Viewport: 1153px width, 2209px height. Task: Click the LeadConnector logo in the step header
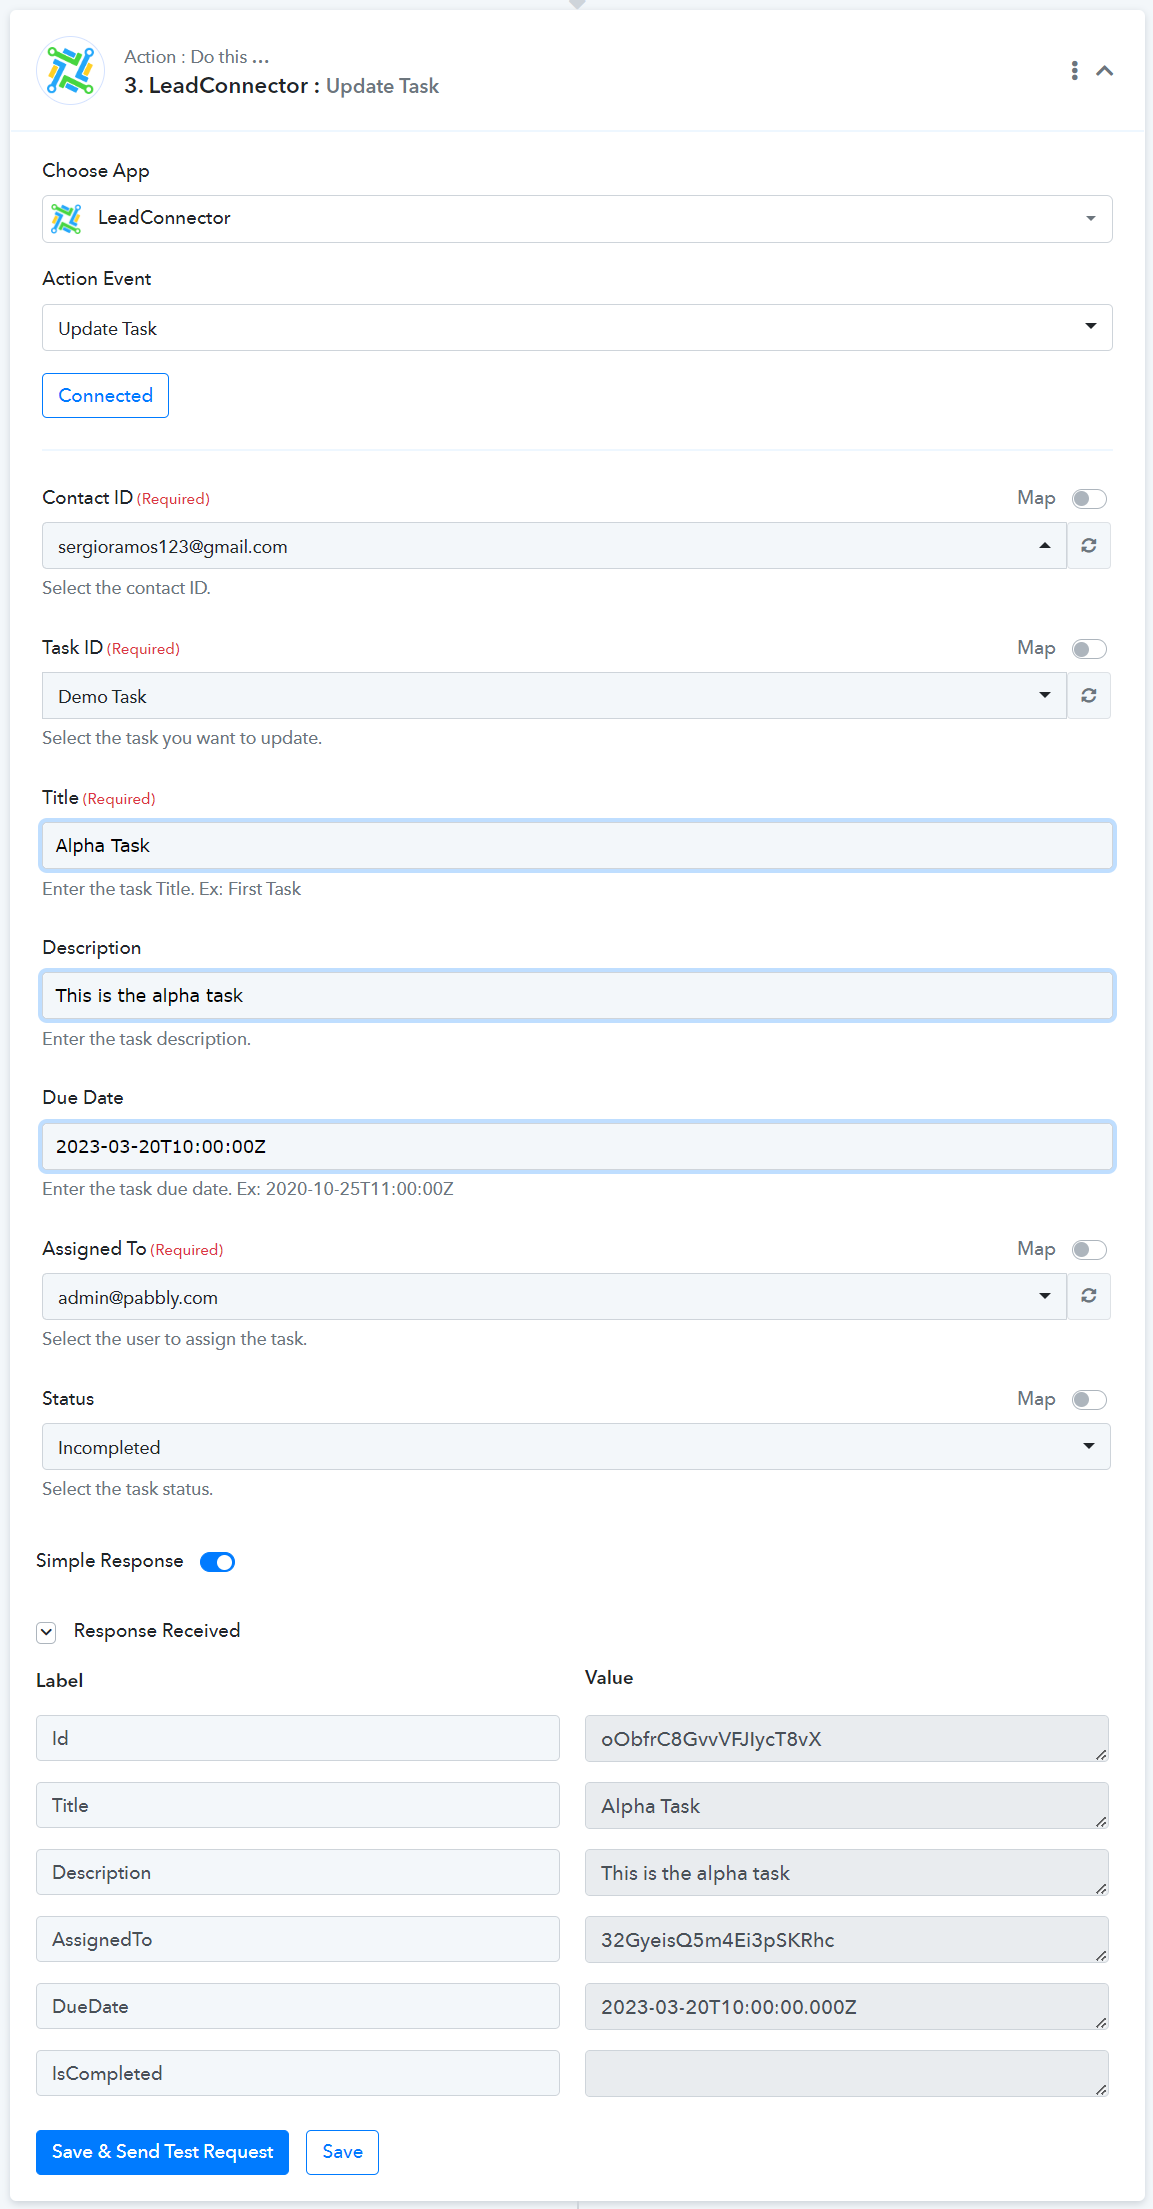coord(70,71)
